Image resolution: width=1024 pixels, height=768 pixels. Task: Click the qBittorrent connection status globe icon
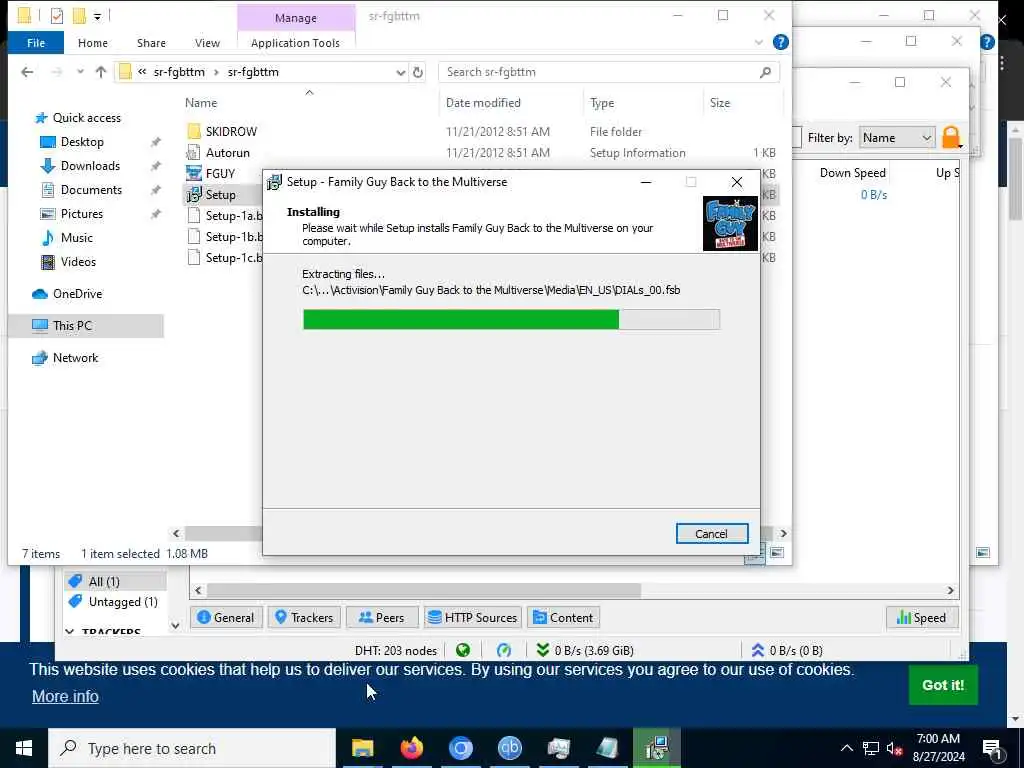[463, 650]
